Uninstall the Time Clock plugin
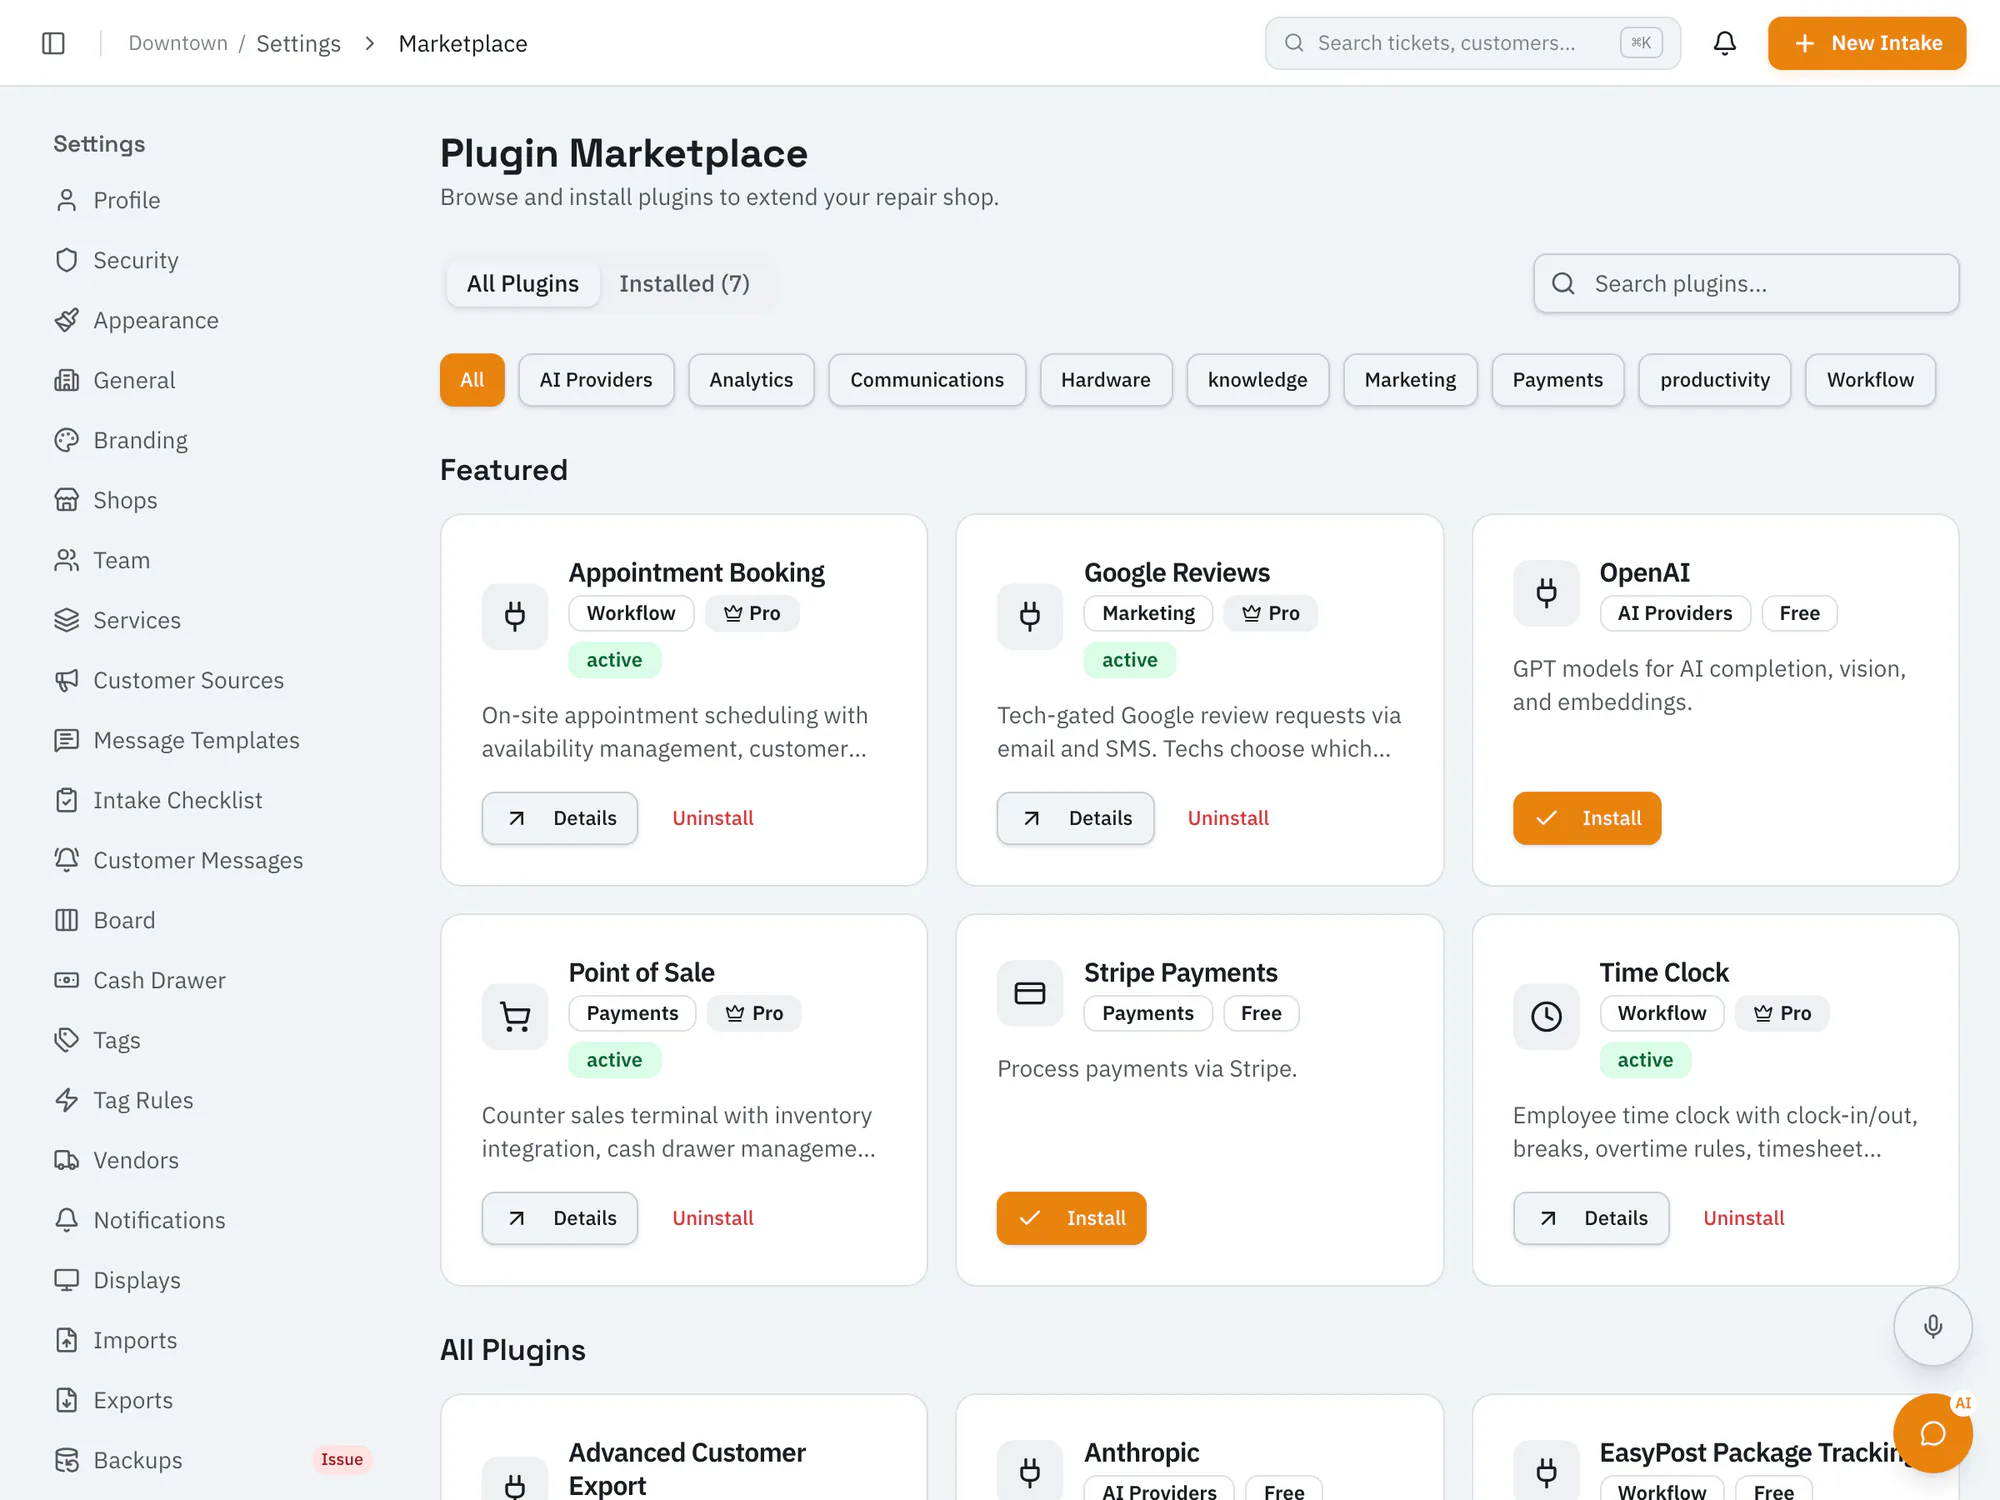 [1744, 1218]
